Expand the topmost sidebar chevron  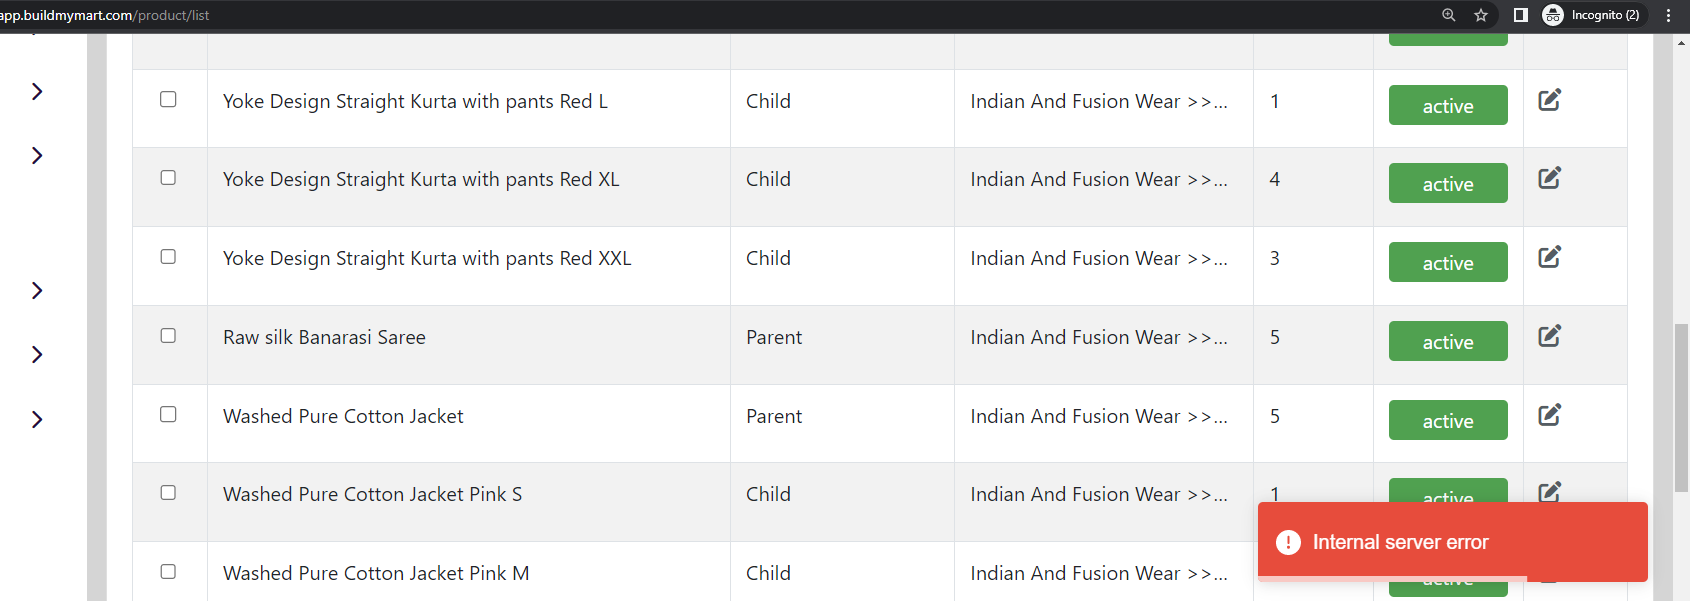[37, 91]
